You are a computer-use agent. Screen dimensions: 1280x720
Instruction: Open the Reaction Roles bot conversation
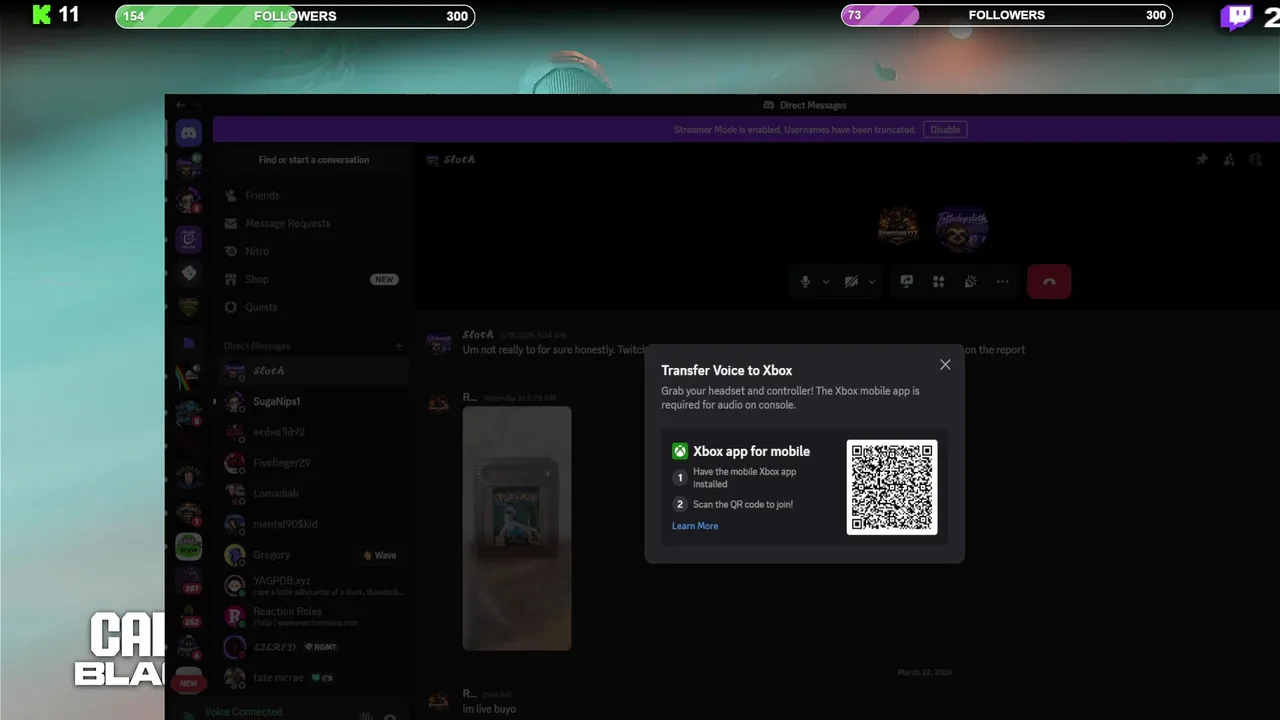[x=313, y=616]
